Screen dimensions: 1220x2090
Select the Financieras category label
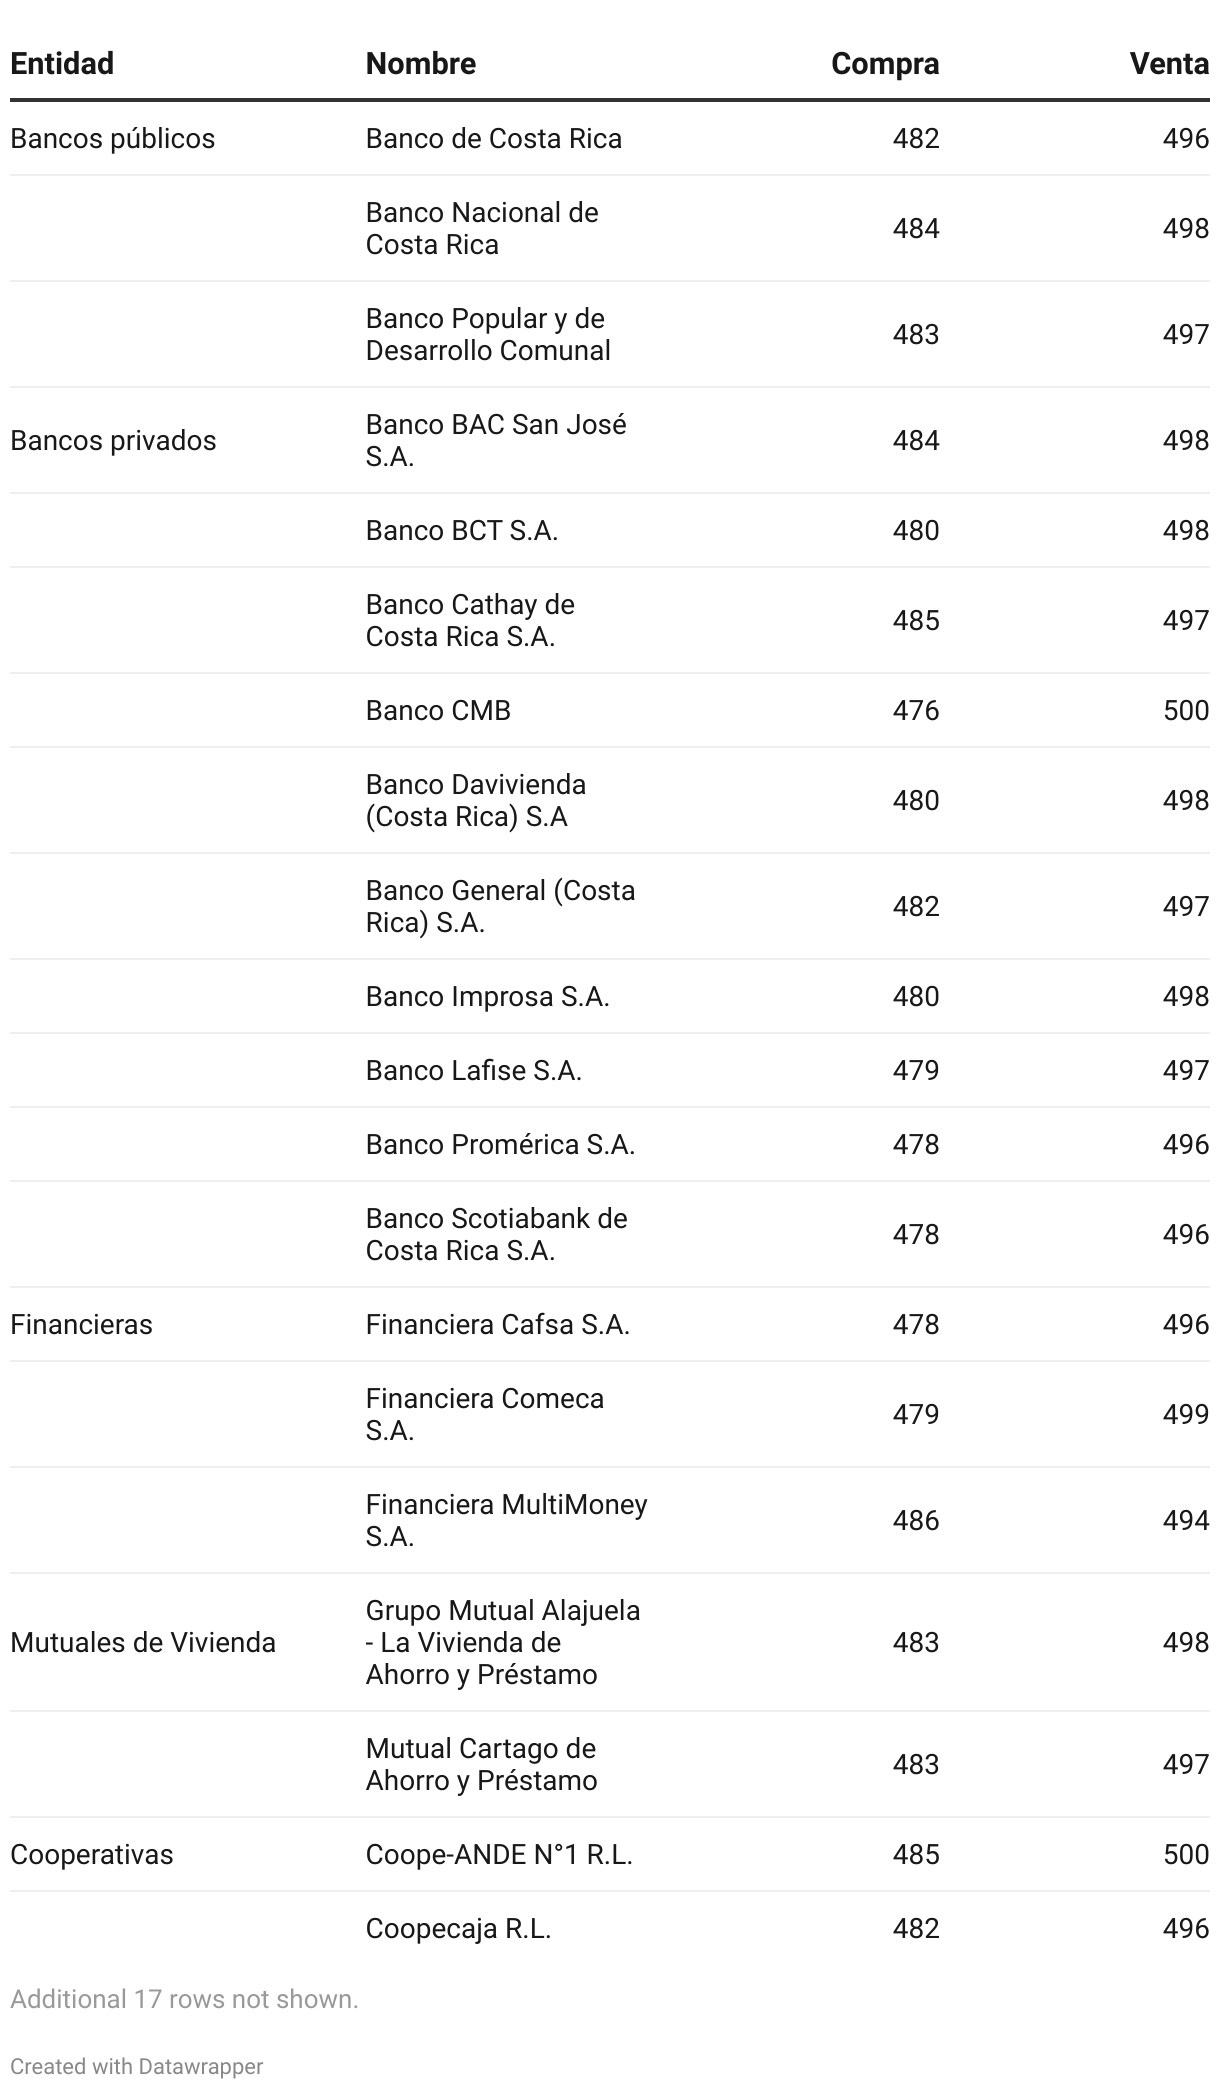tap(81, 1324)
